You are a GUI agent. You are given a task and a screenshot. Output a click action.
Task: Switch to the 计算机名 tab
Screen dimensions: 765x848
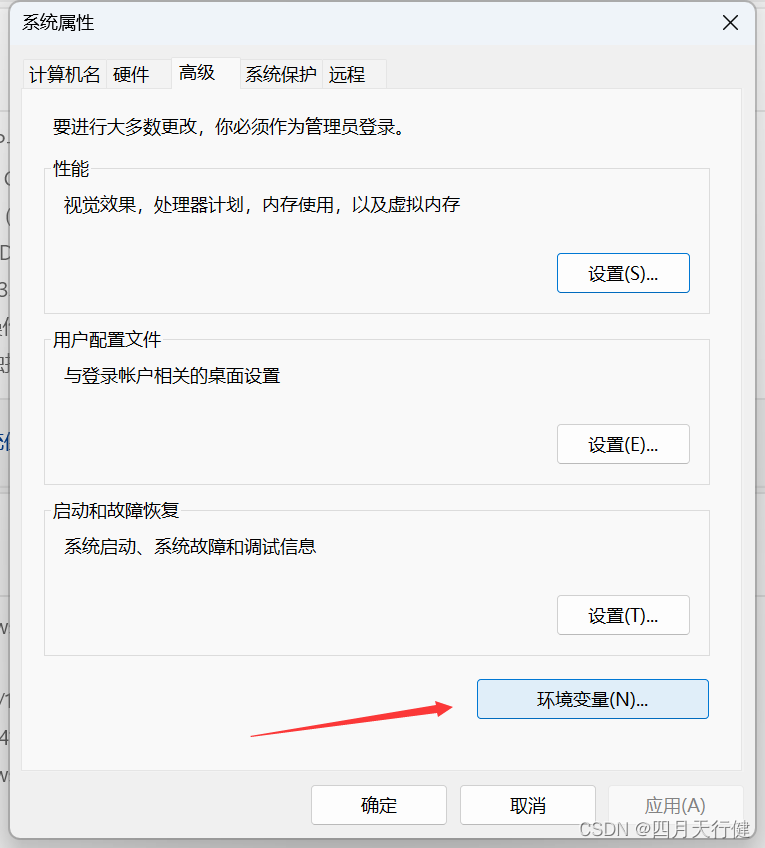[64, 75]
